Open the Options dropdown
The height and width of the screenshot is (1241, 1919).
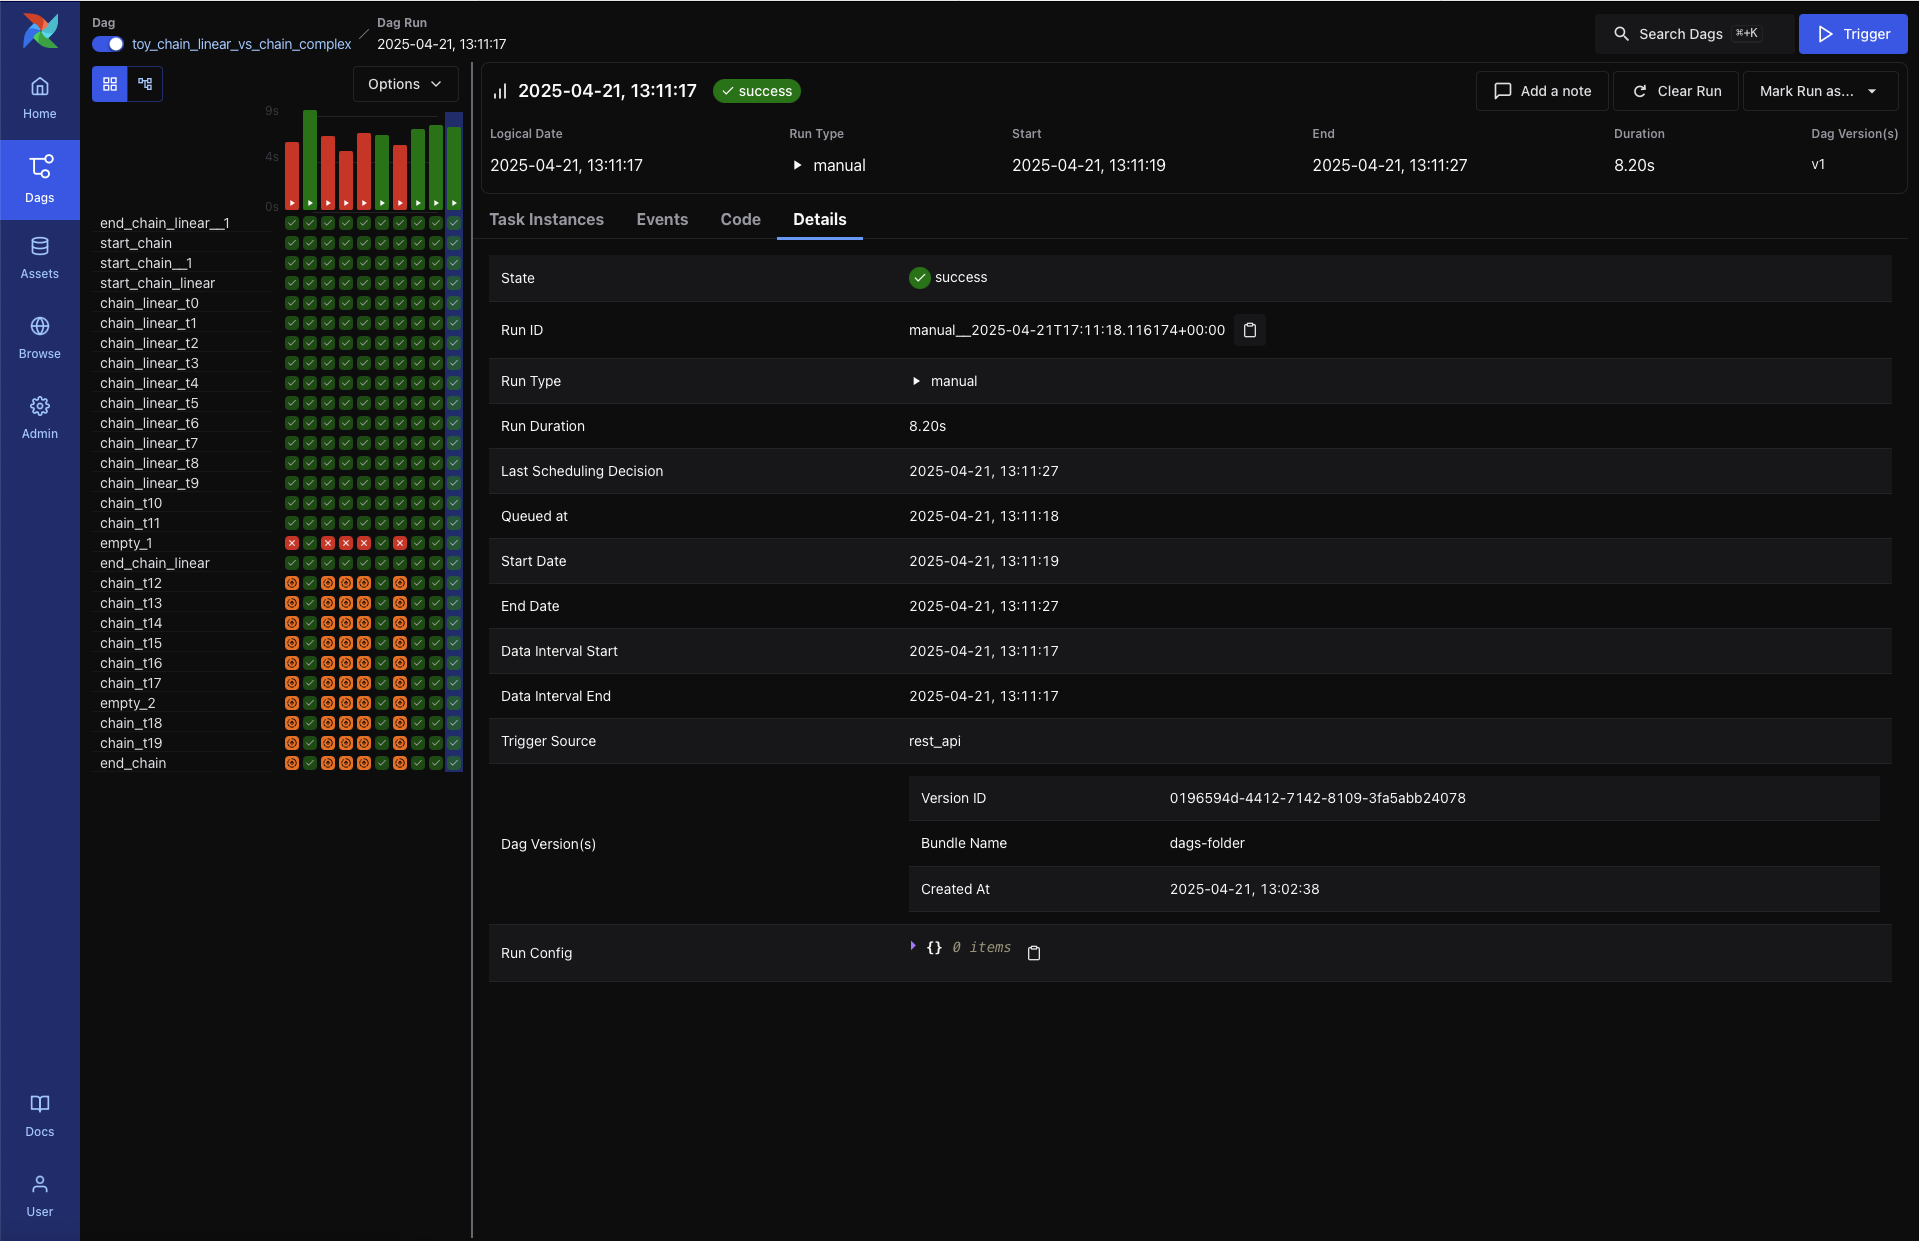click(x=405, y=84)
